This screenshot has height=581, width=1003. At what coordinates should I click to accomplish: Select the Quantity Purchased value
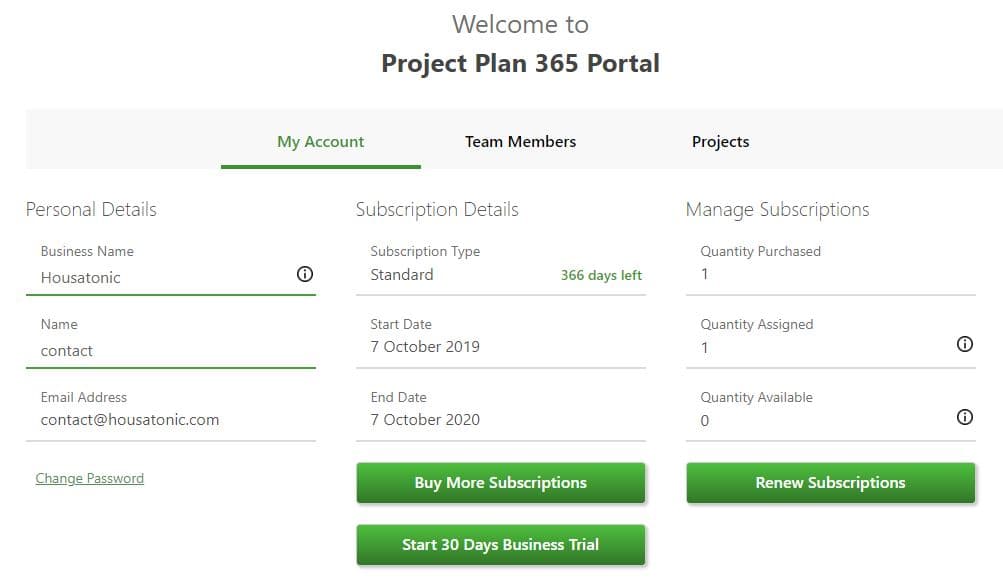click(x=705, y=274)
